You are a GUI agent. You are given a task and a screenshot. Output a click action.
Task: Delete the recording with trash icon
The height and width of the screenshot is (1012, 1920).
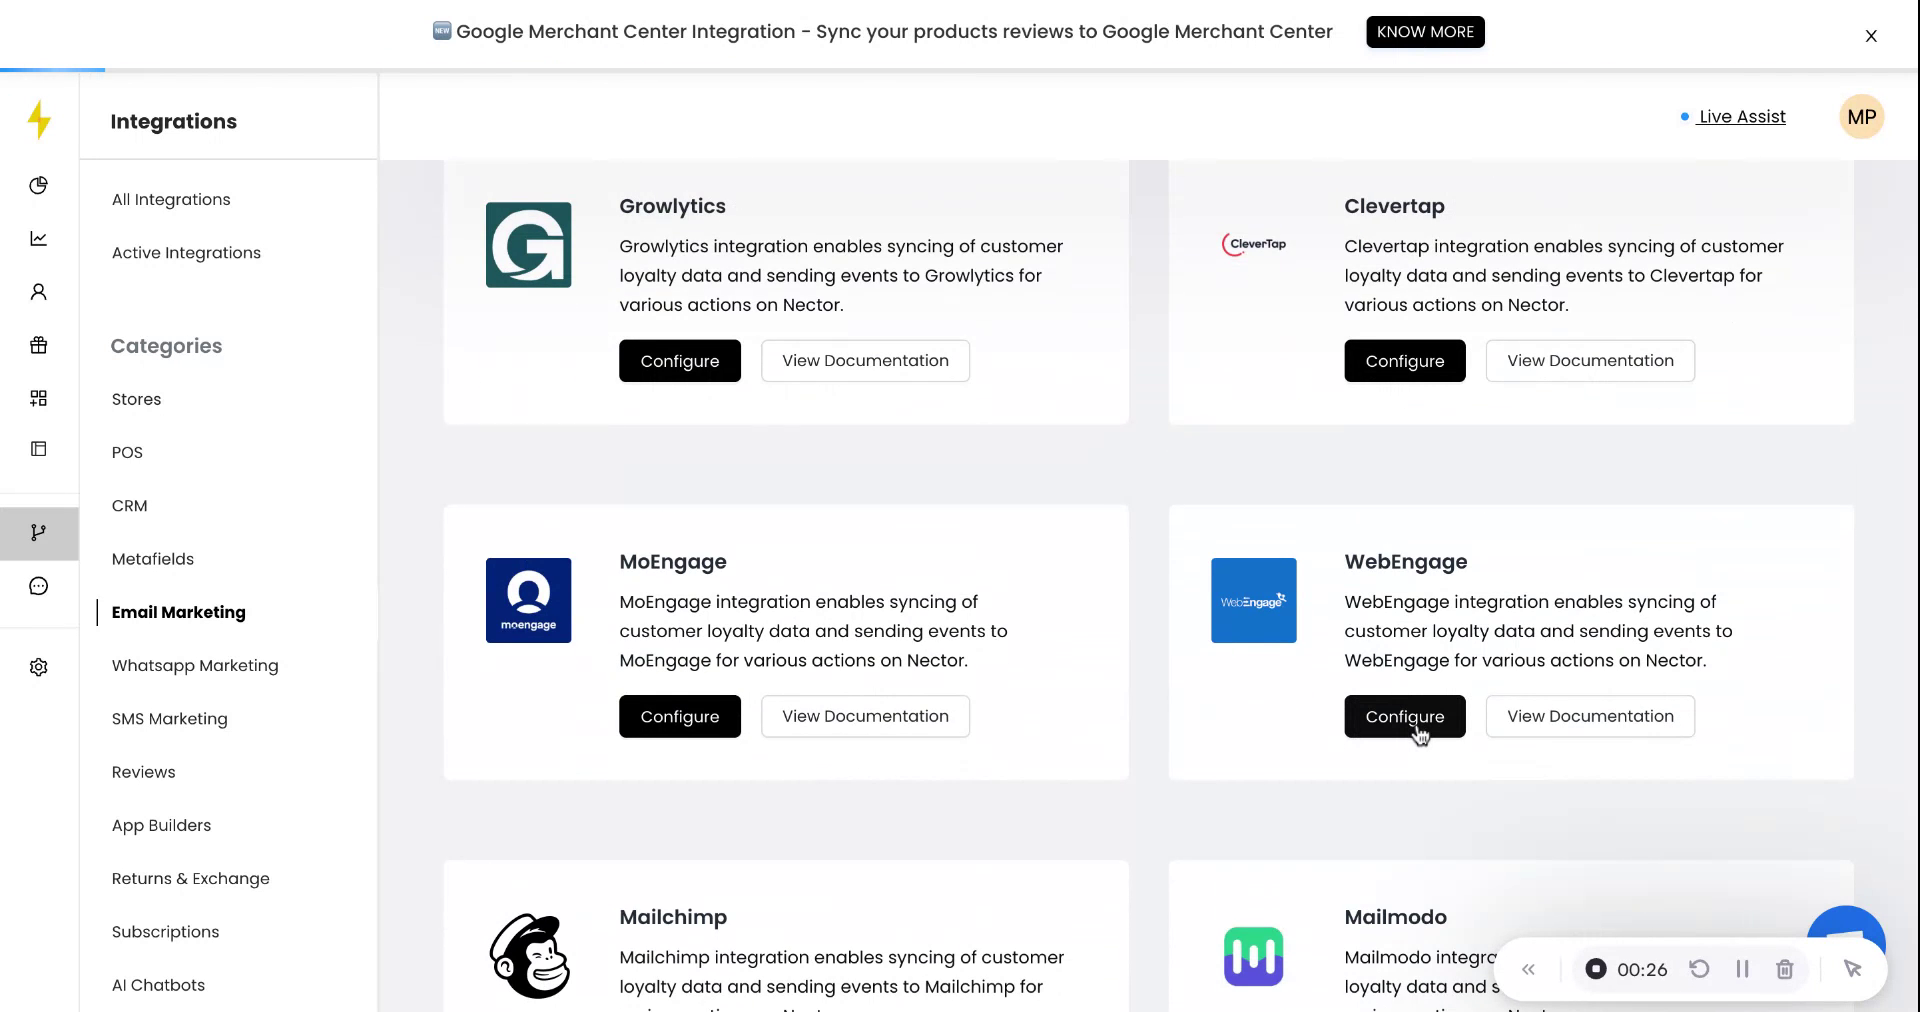coord(1784,969)
